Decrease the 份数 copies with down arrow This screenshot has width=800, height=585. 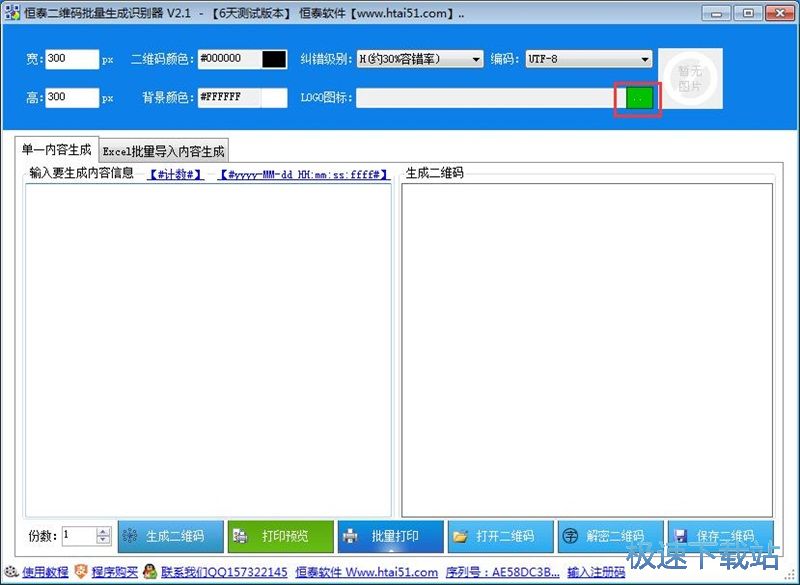click(x=103, y=540)
